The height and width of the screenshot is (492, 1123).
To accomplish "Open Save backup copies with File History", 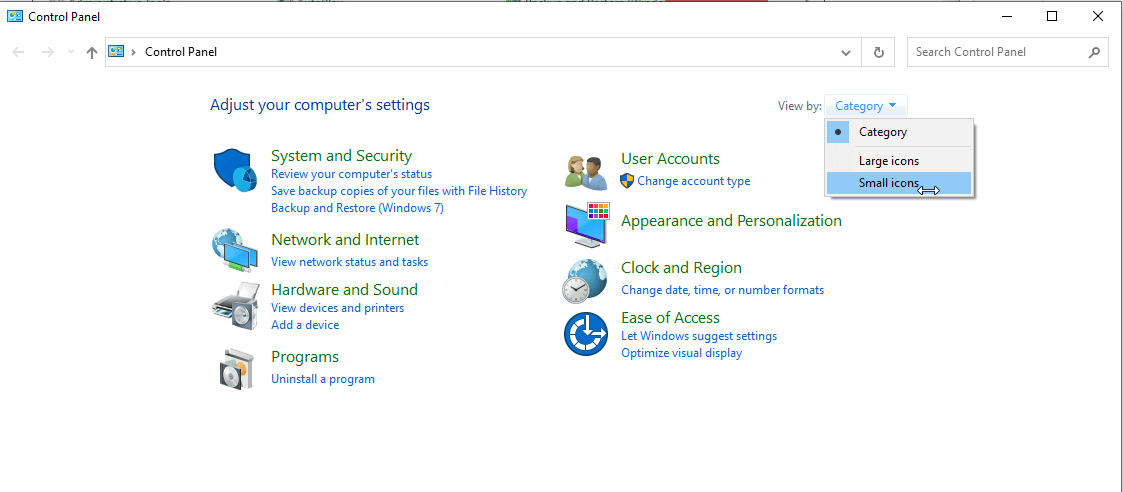I will click(399, 191).
